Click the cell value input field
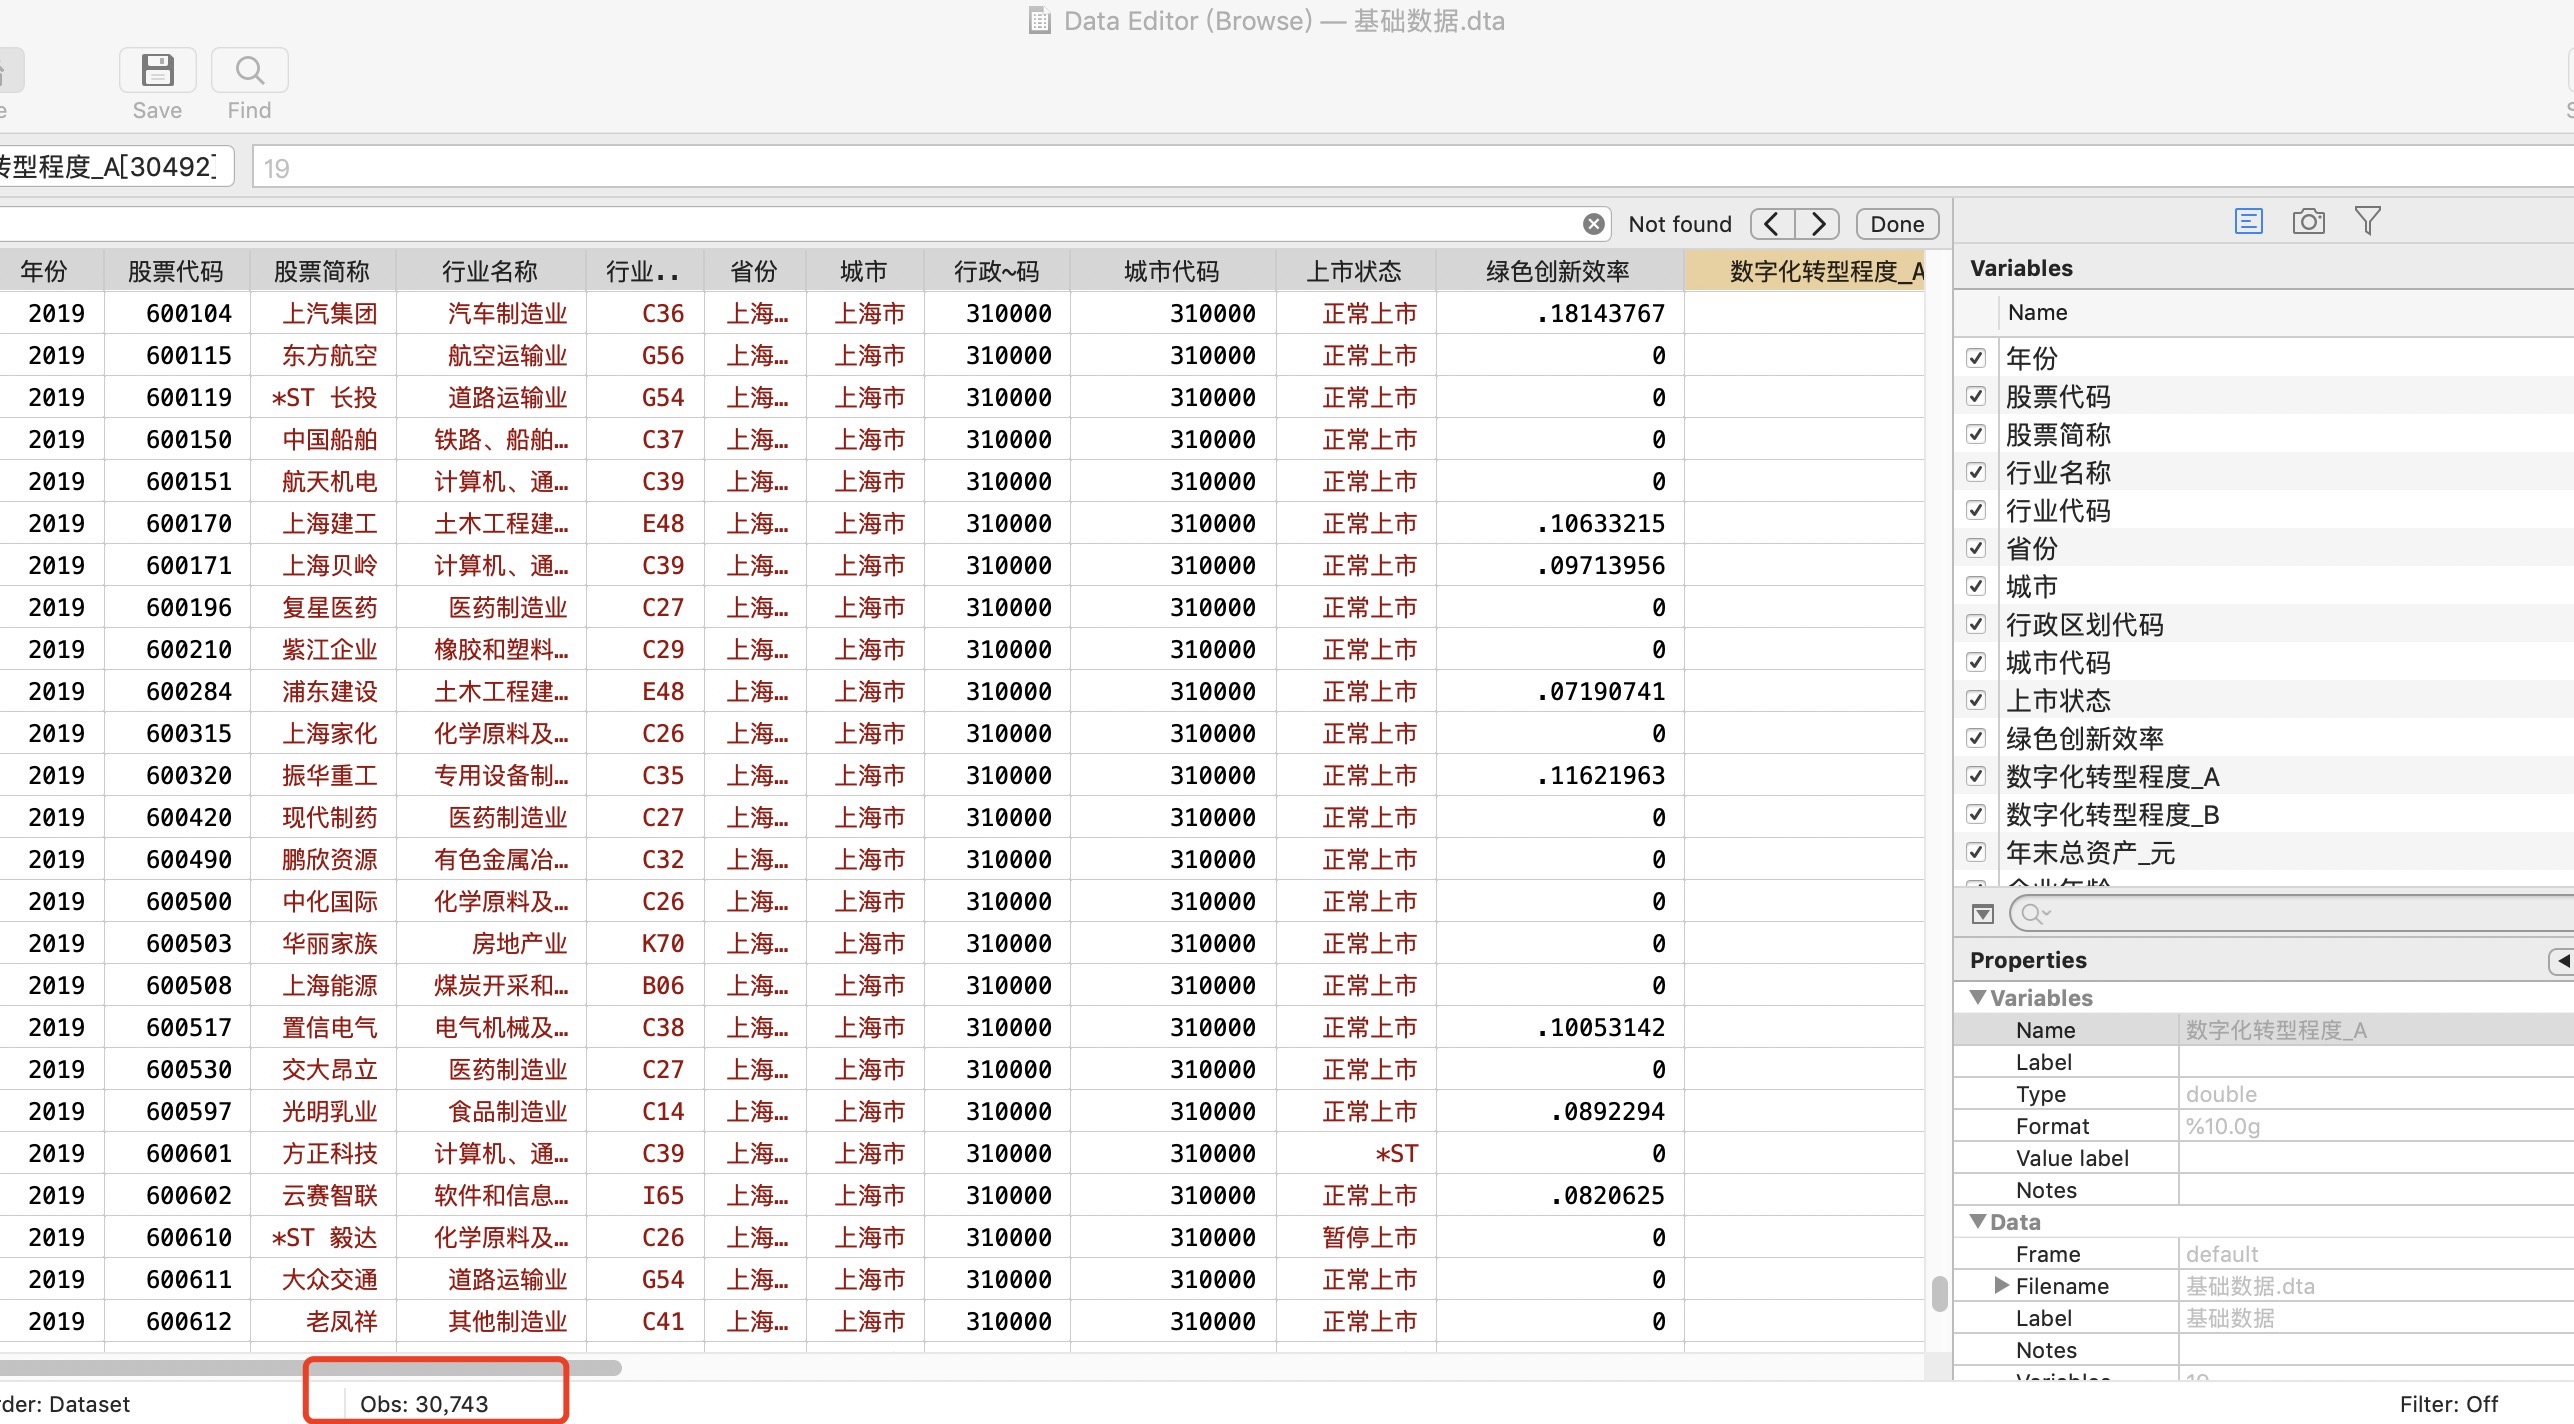This screenshot has height=1424, width=2574. (x=1400, y=168)
